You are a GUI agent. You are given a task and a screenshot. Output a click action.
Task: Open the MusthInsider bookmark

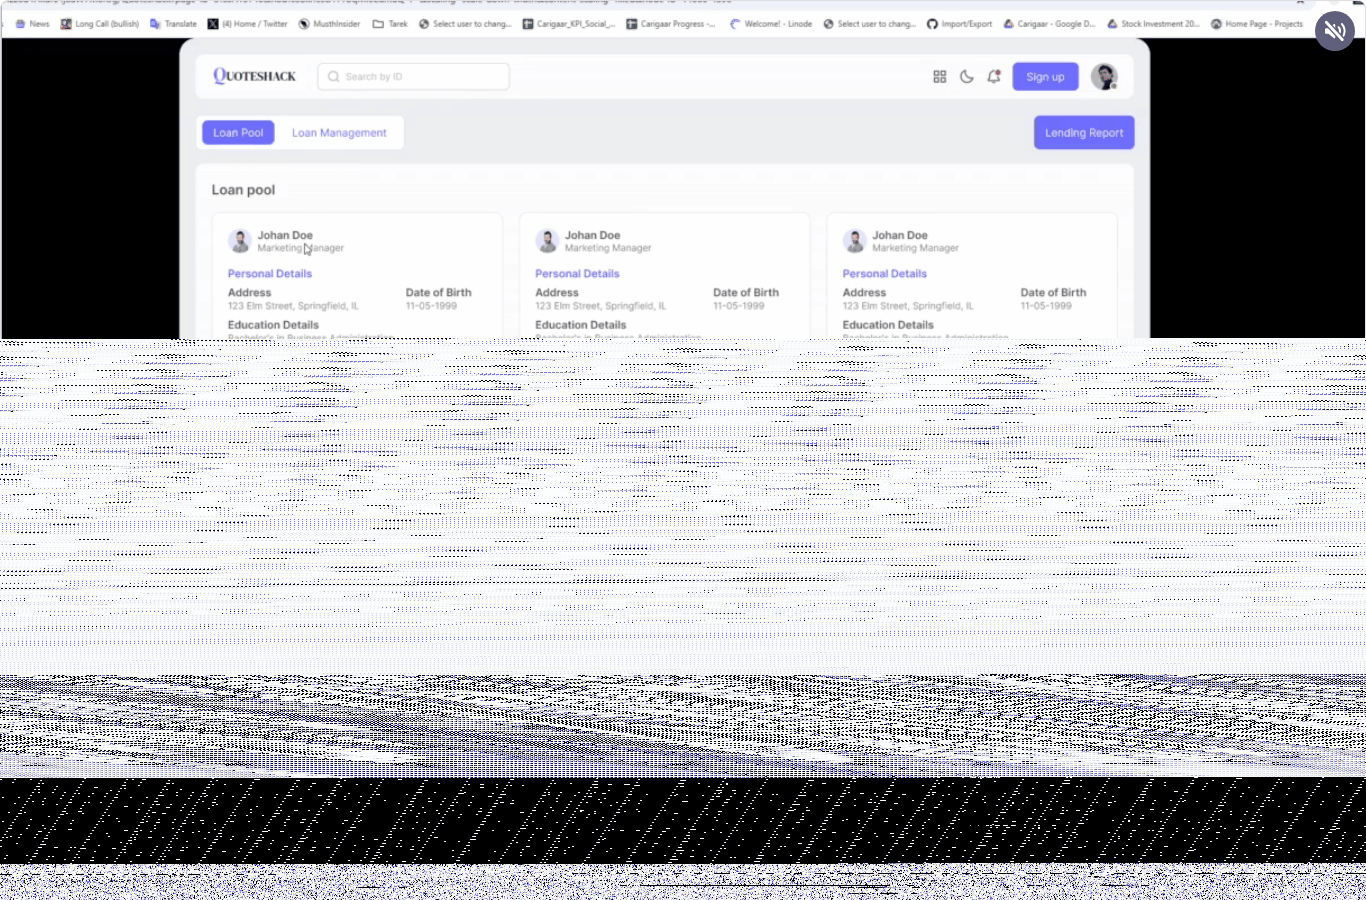330,24
